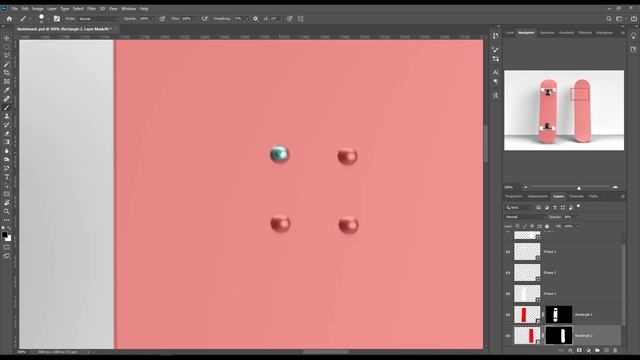Select the Zoom tool
The height and width of the screenshot is (360, 640).
[x=7, y=211]
